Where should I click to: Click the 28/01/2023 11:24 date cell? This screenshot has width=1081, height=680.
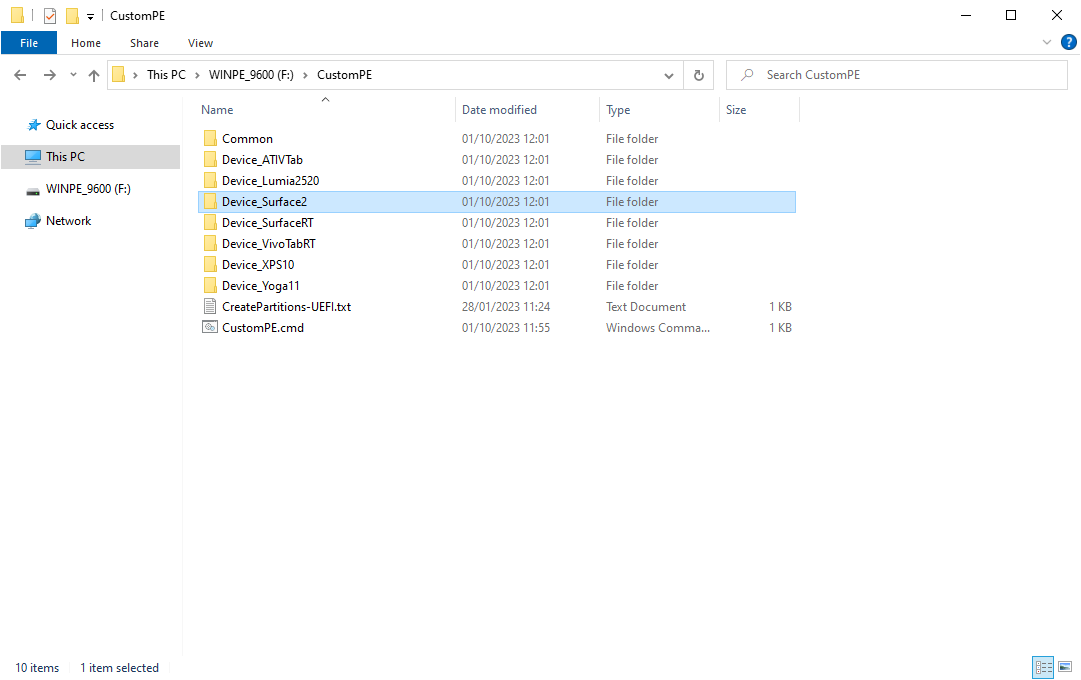point(506,307)
